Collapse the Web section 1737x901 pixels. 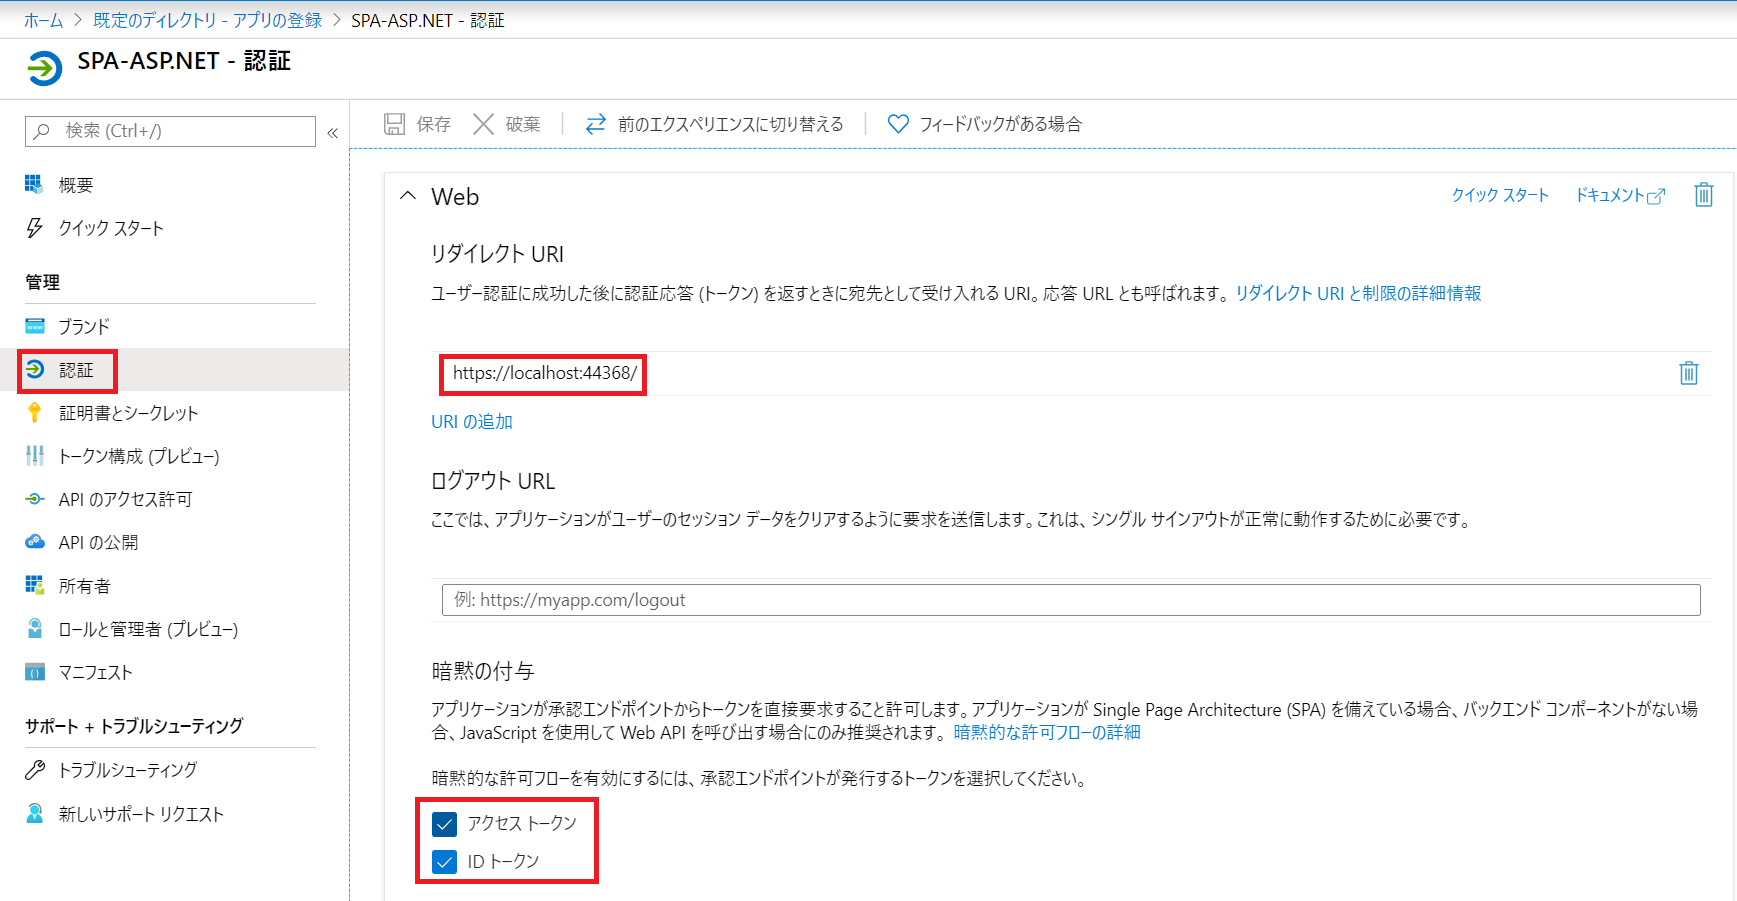tap(408, 196)
